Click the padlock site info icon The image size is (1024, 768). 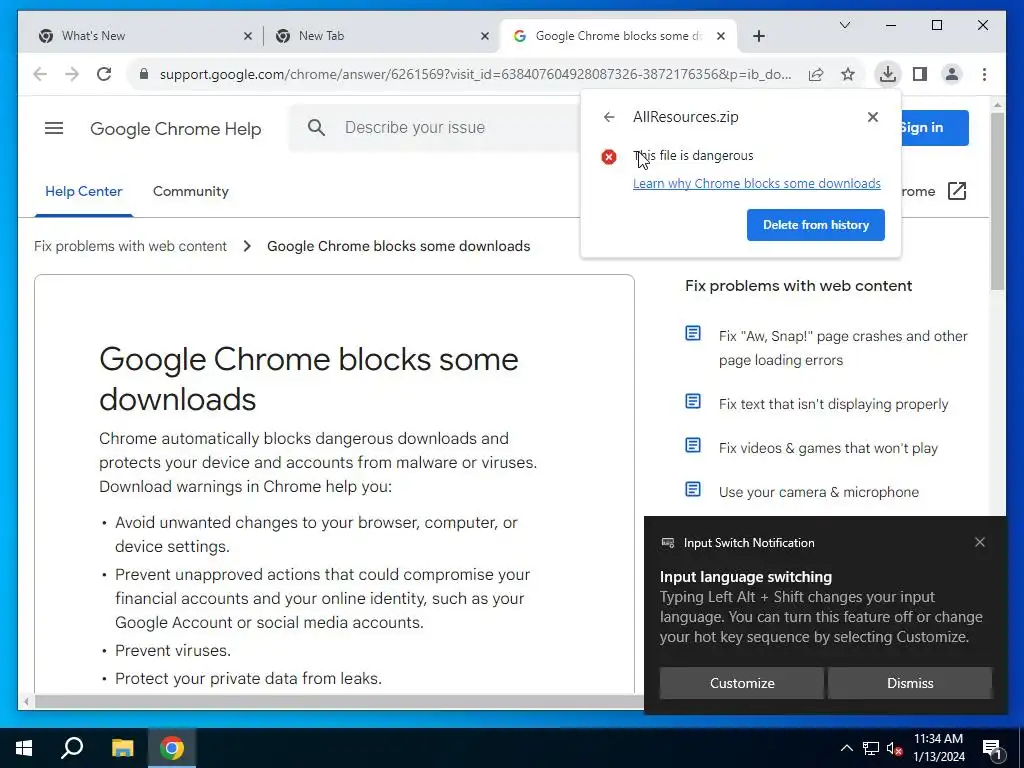tap(144, 74)
